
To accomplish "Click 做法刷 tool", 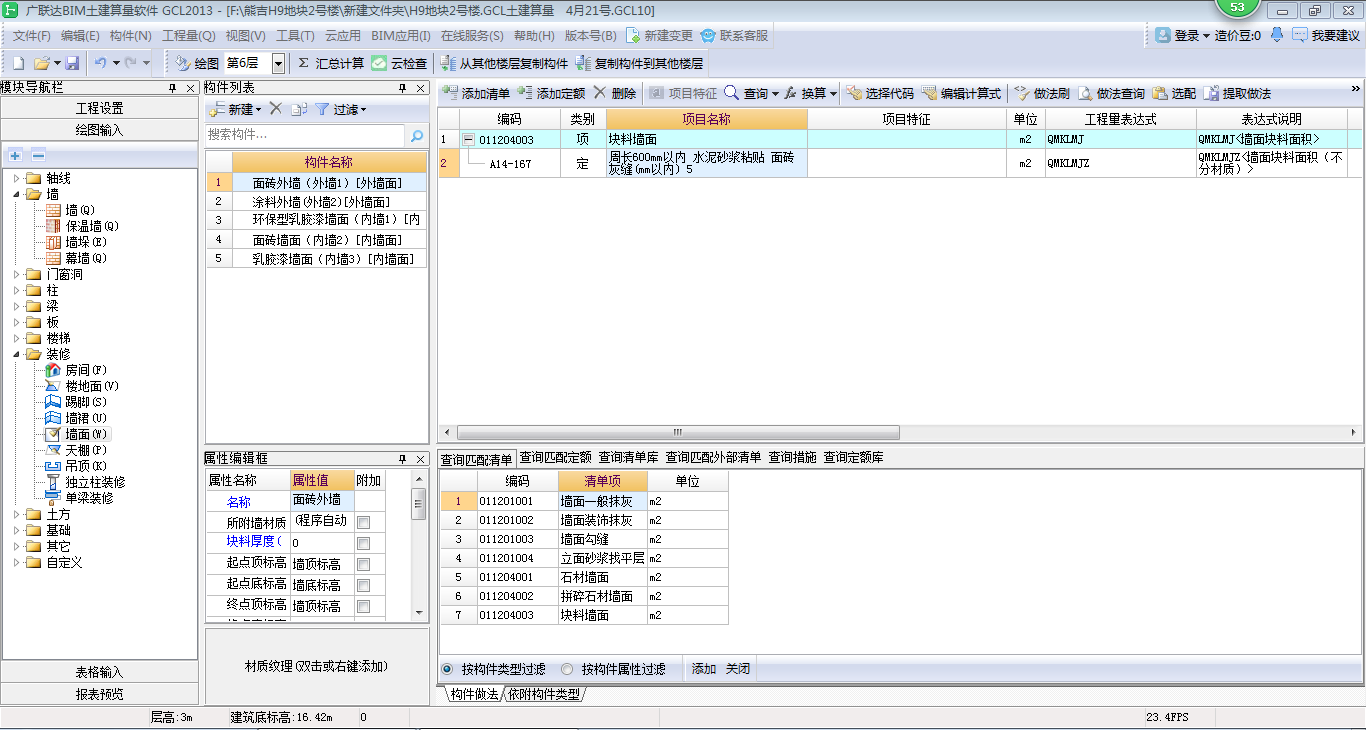I will (x=1042, y=93).
